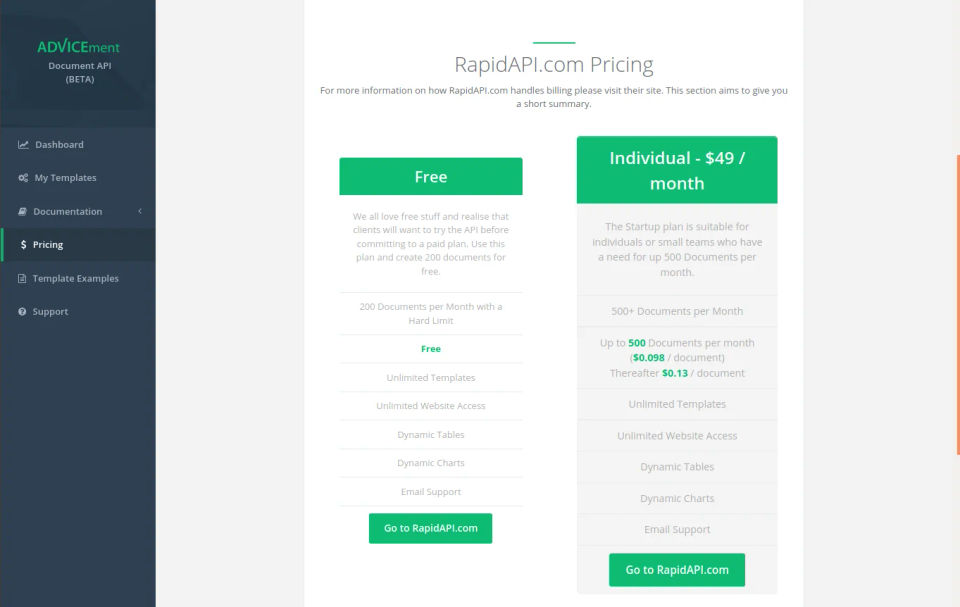The height and width of the screenshot is (607, 960).
Task: Click the Template Examples file icon
Action: (23, 279)
